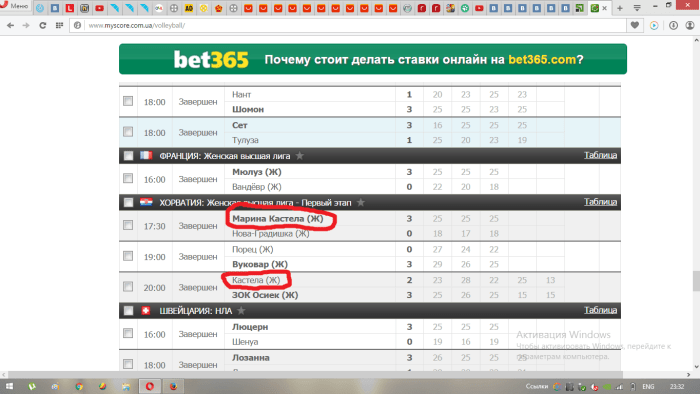Go back with the browser back arrow
Image resolution: width=700 pixels, height=394 pixels.
(10, 25)
